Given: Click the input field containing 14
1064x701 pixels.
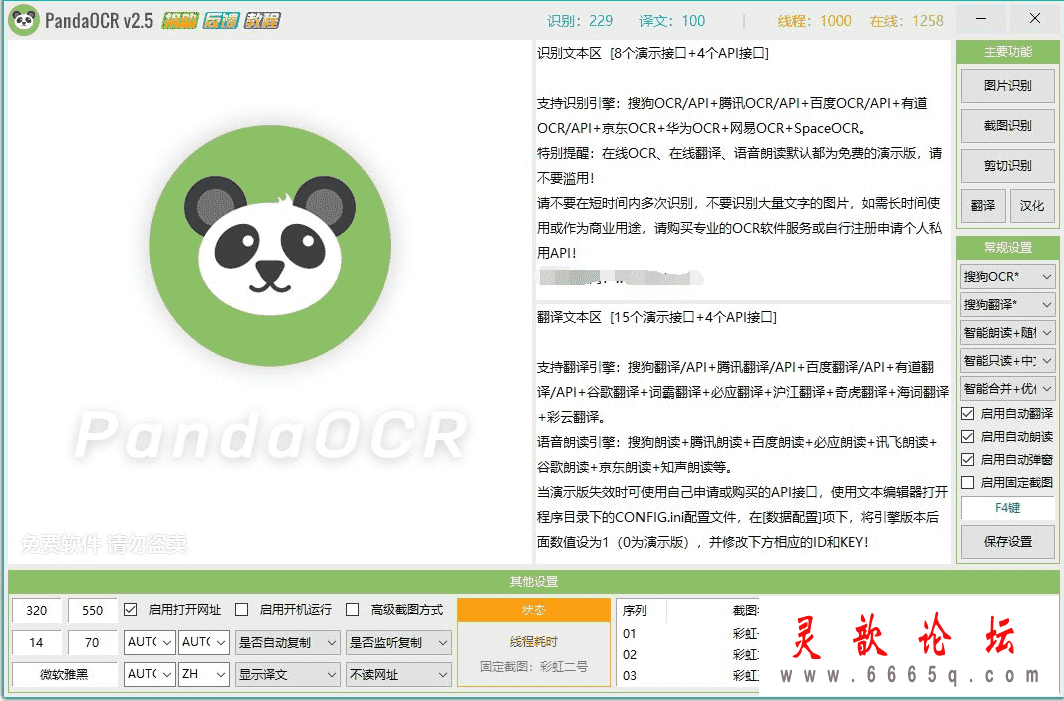Looking at the screenshot, I should click(x=37, y=642).
